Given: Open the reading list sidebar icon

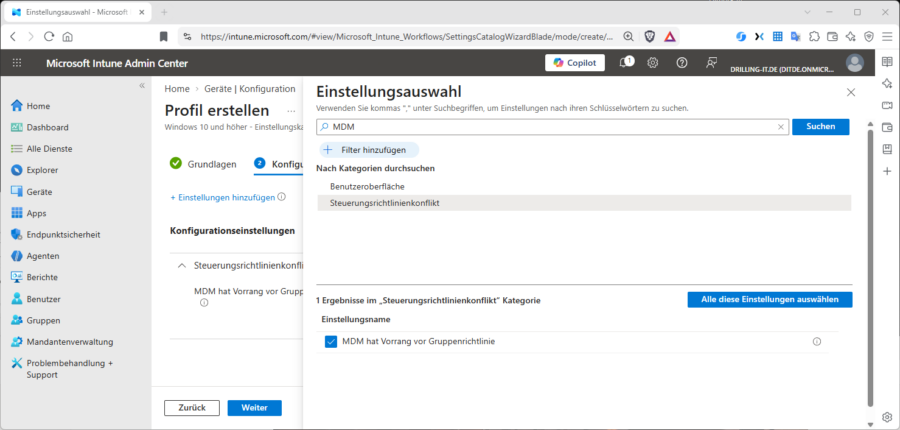Looking at the screenshot, I should point(887,62).
